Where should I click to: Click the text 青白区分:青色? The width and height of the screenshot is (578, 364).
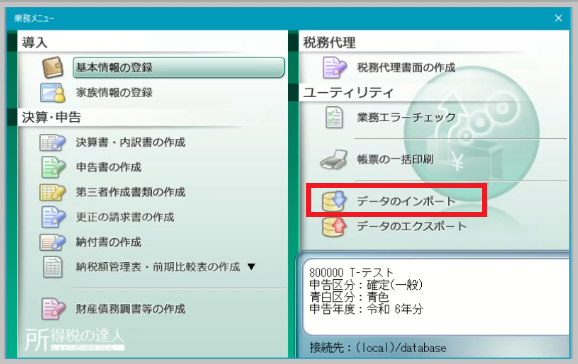349,297
